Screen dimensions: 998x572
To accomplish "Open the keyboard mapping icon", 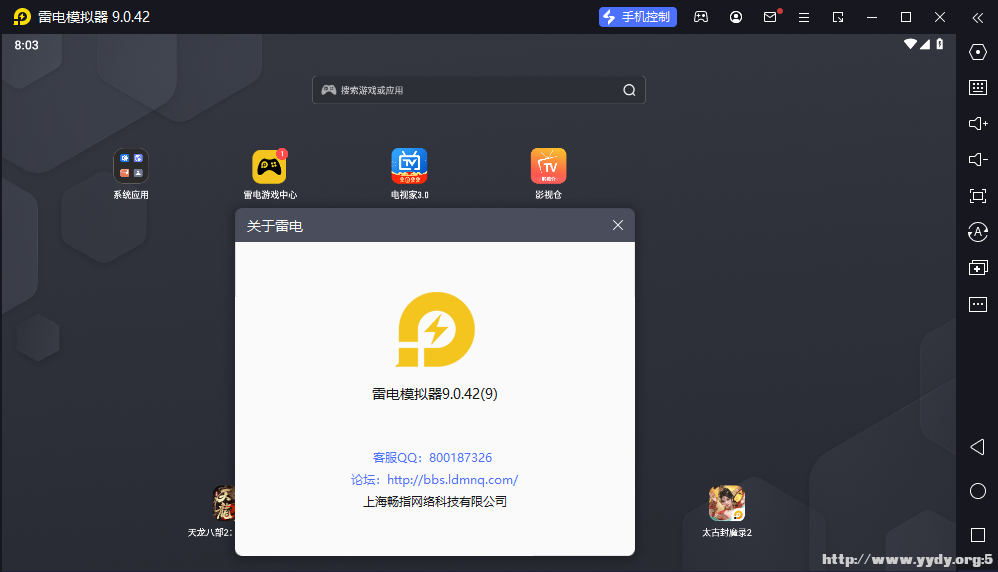I will point(978,87).
